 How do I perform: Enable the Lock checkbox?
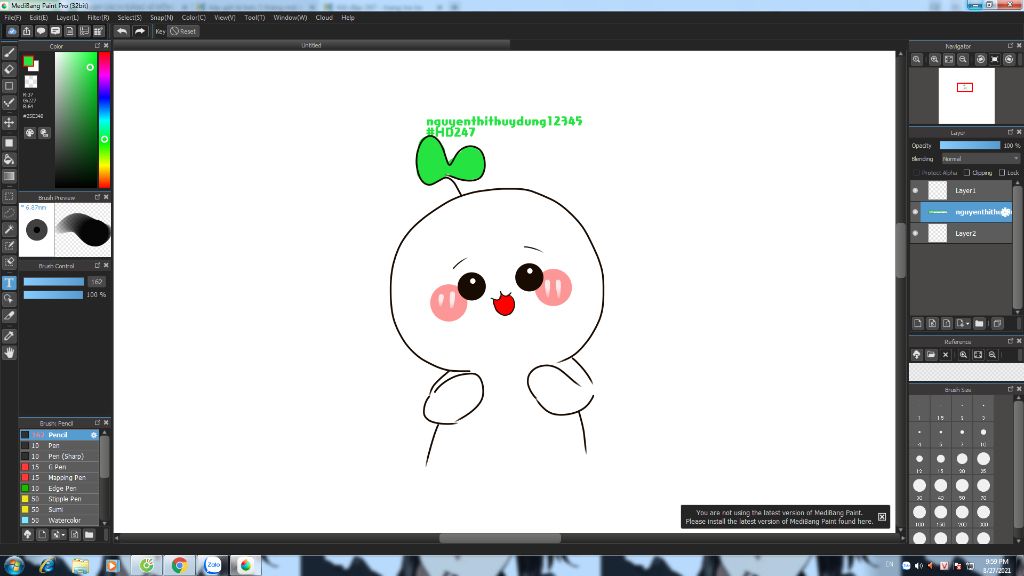[1002, 173]
